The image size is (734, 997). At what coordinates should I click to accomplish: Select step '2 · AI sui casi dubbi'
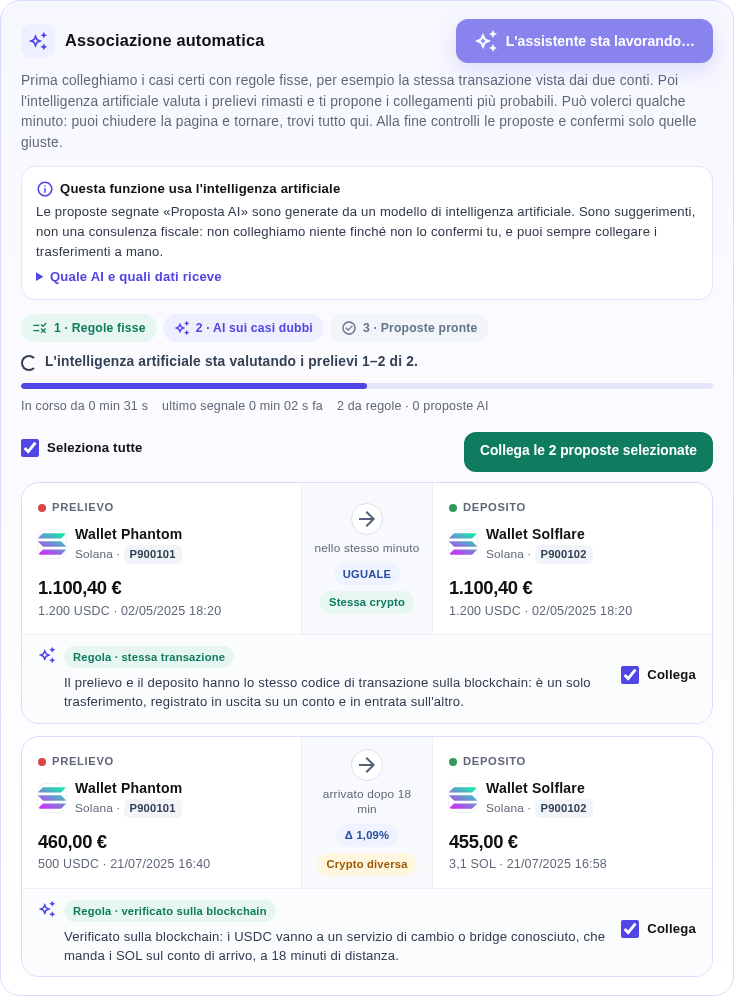pyautogui.click(x=244, y=328)
